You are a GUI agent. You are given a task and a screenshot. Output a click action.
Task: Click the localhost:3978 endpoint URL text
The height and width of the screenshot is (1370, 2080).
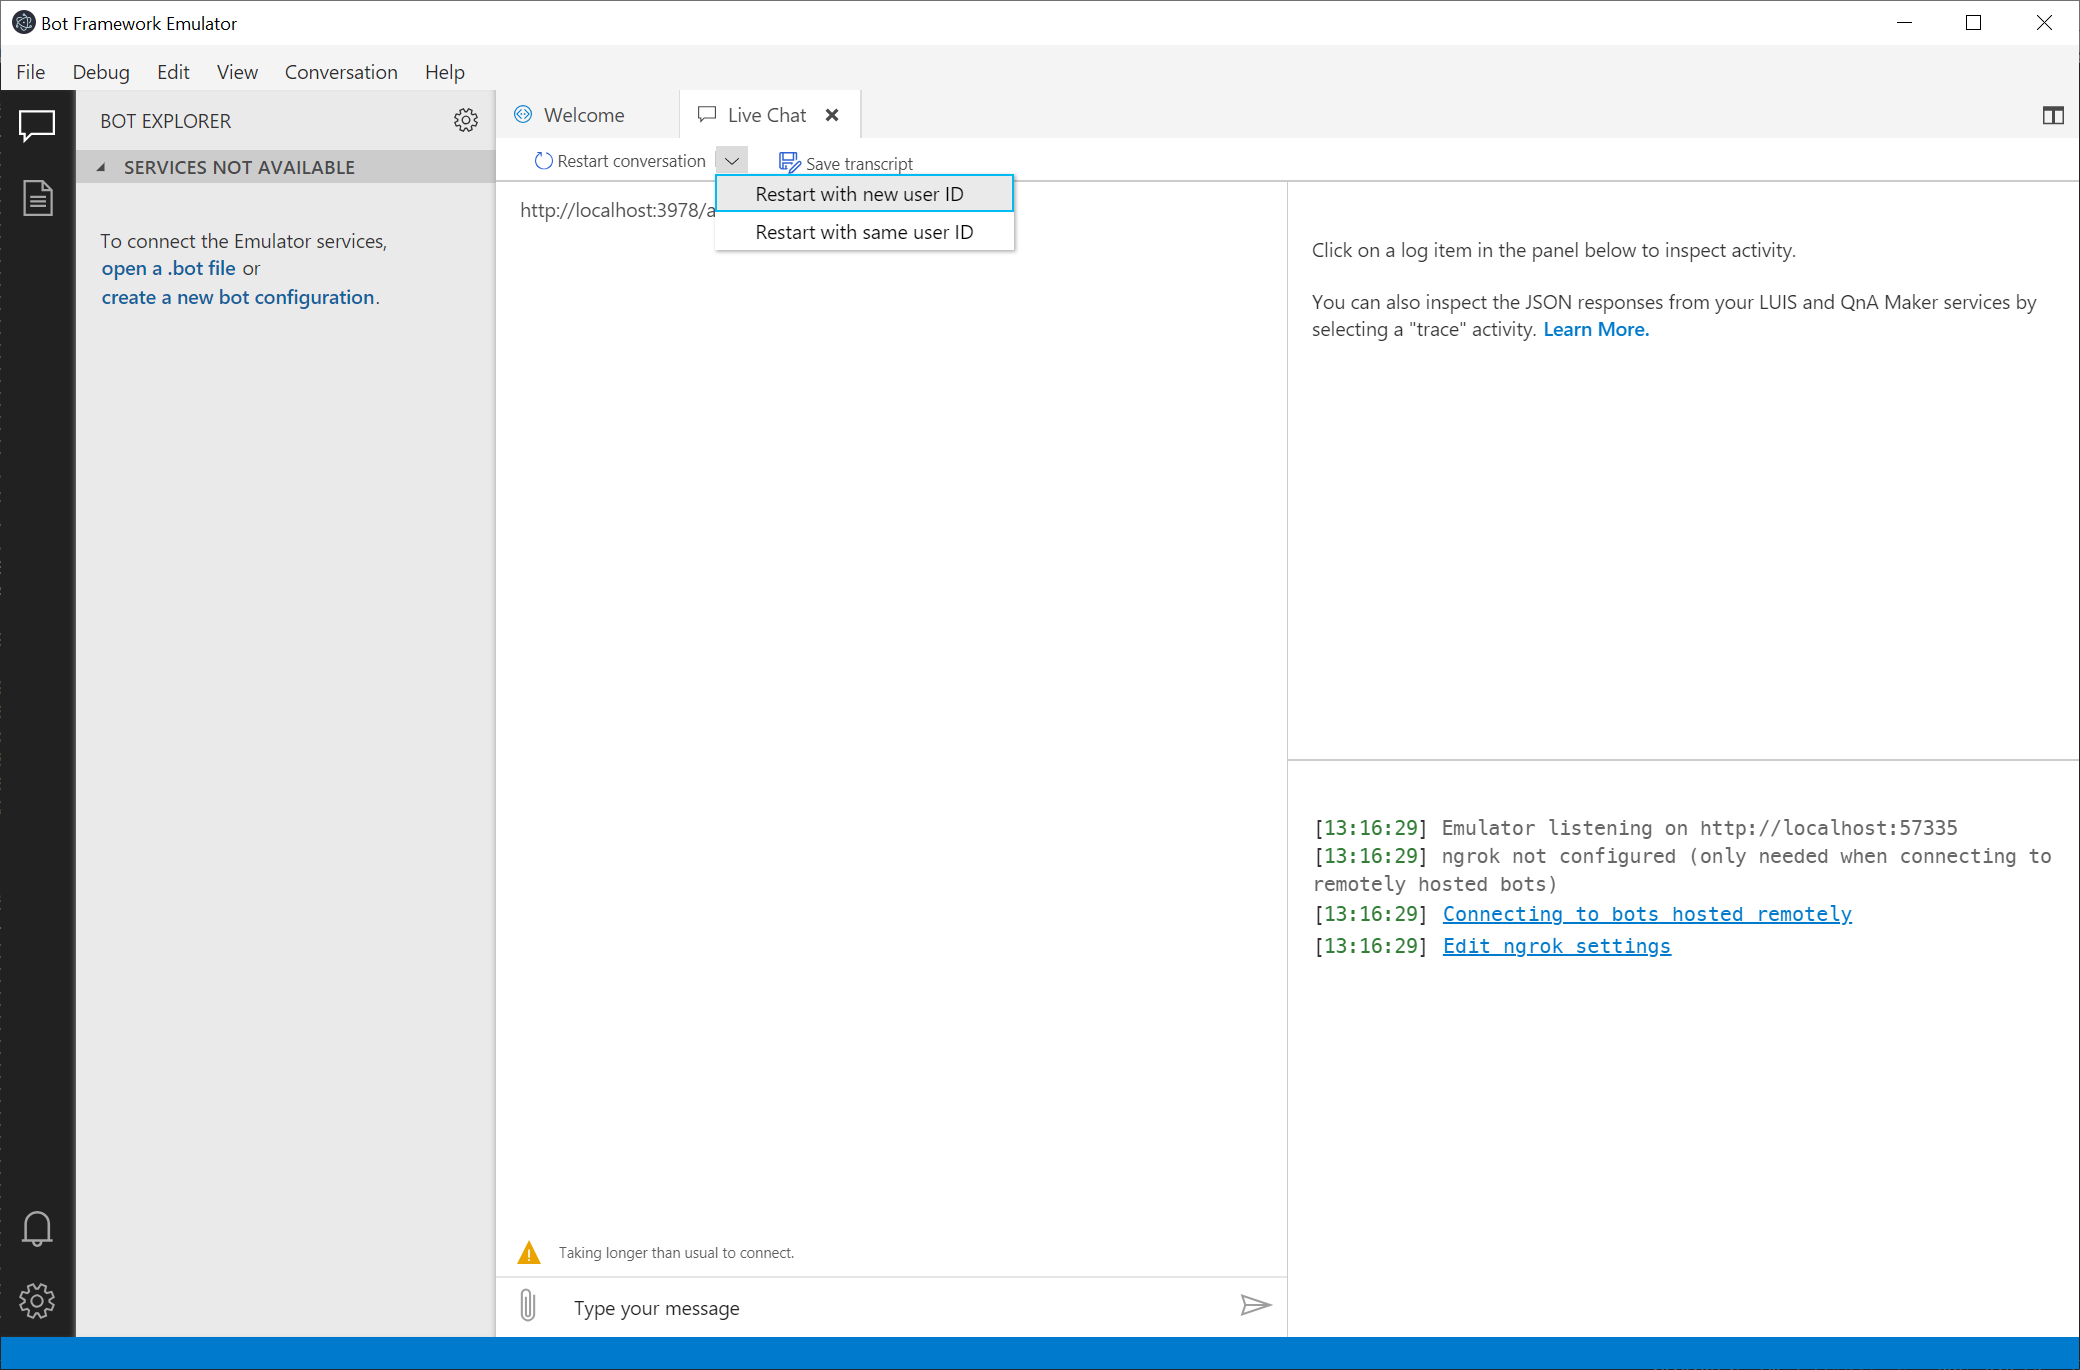click(x=617, y=210)
